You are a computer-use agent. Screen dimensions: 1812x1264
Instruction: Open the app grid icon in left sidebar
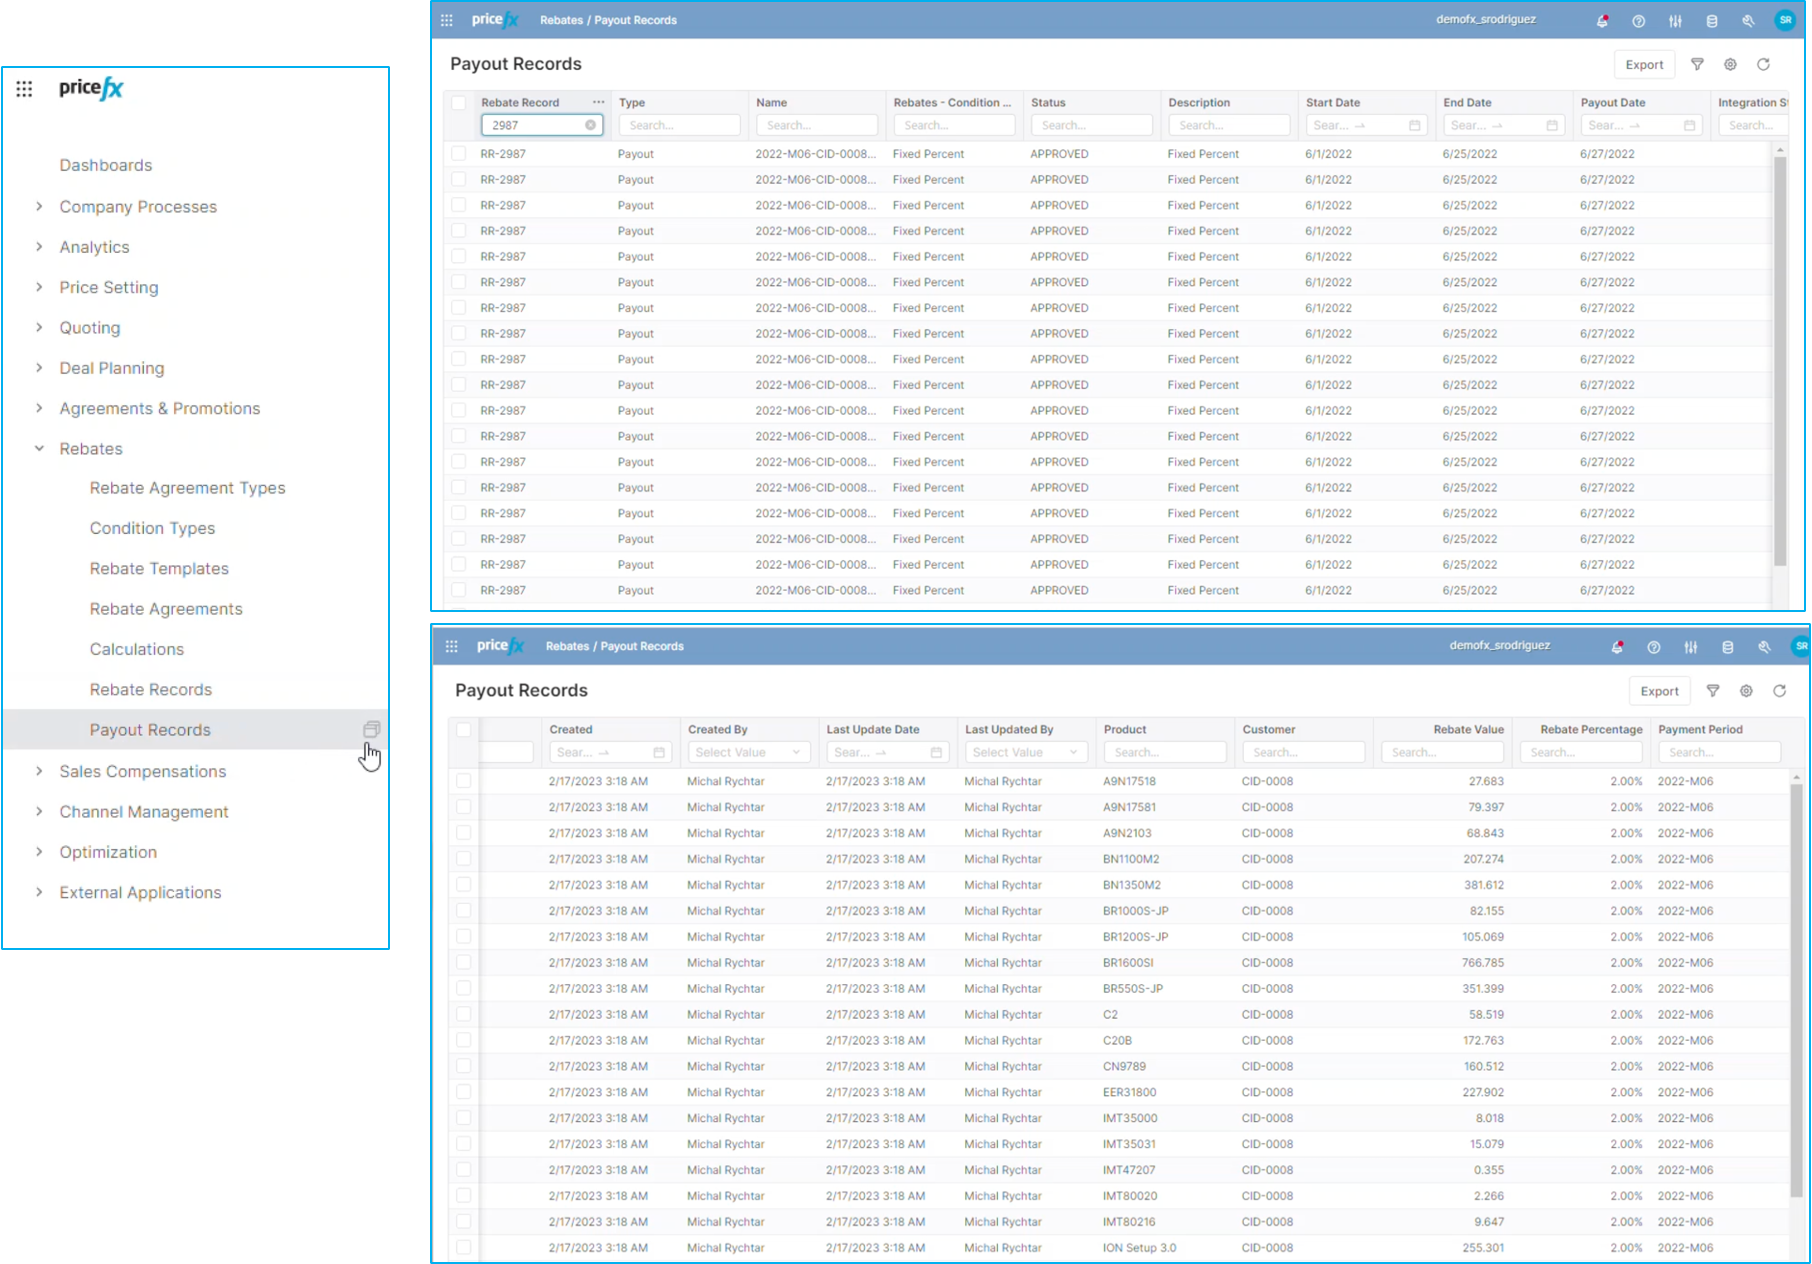25,89
